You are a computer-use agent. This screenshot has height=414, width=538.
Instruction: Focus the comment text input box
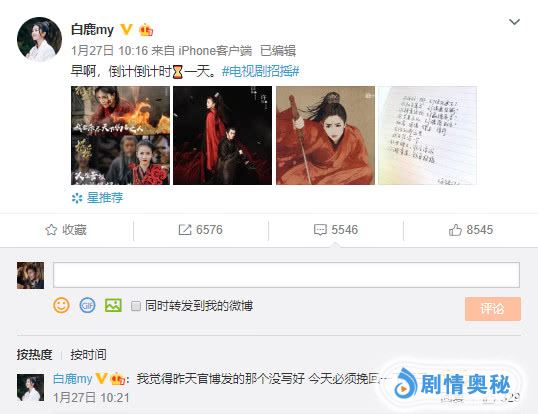tap(286, 275)
